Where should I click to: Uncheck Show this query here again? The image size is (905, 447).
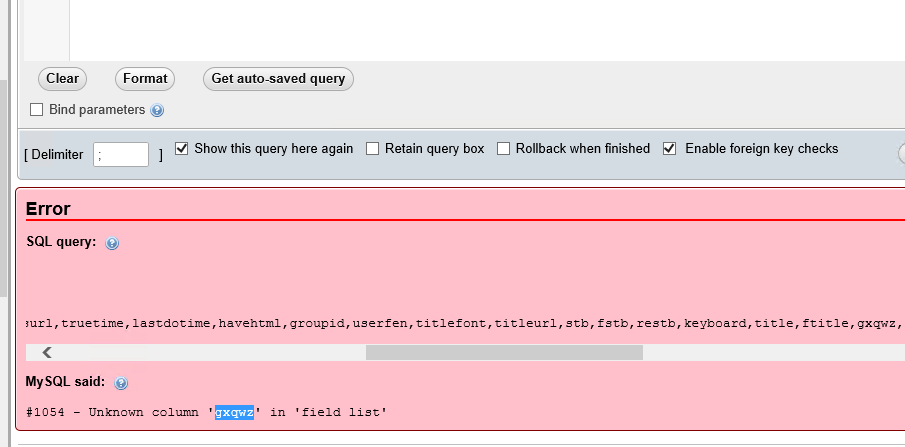(182, 149)
